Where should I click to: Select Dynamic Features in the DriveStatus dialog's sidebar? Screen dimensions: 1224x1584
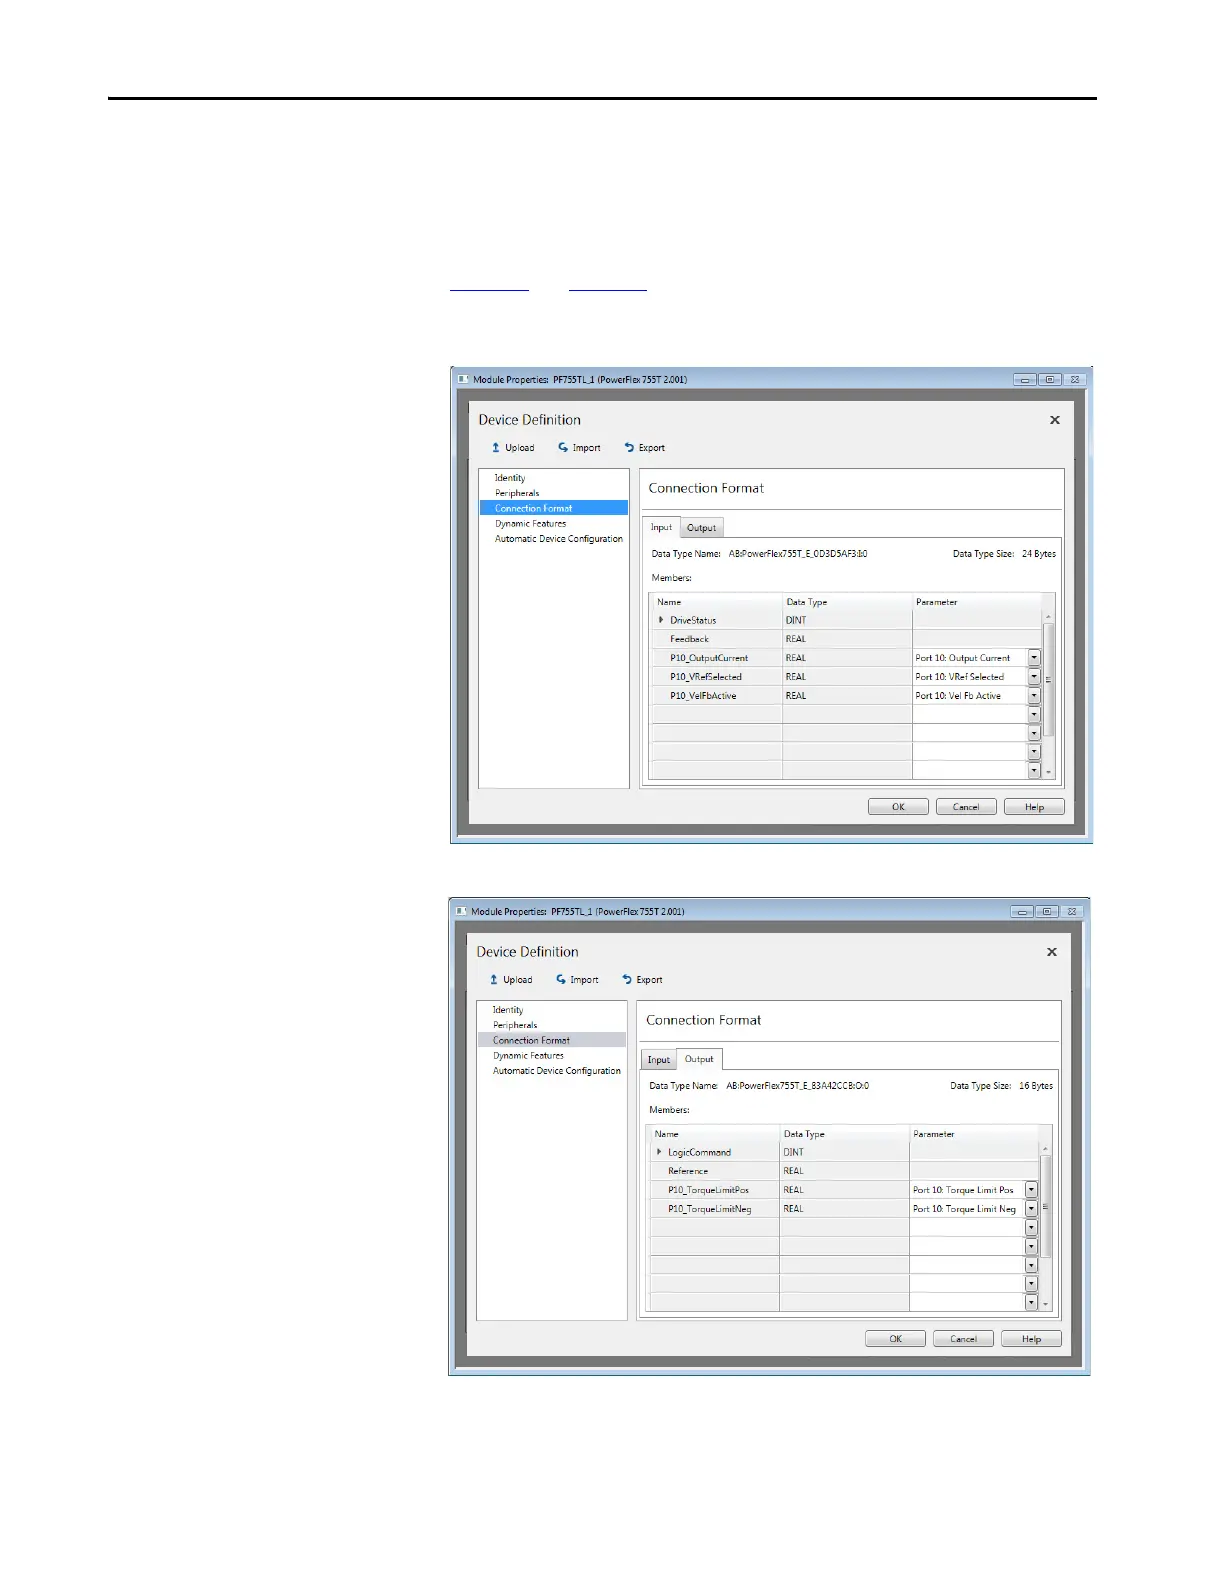[x=531, y=524]
